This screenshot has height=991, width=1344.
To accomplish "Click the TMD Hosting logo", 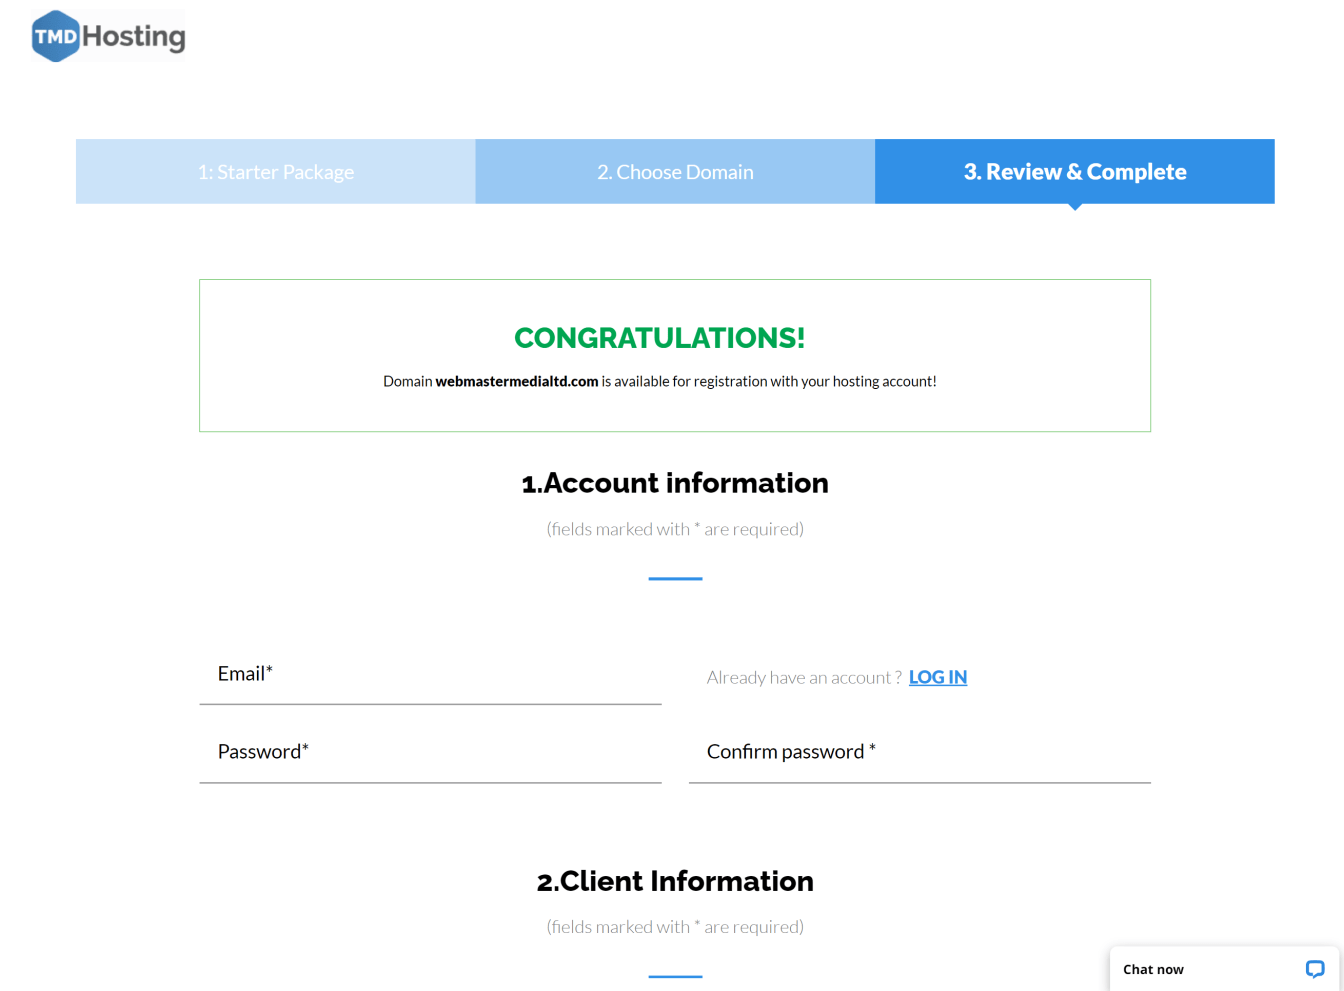I will click(108, 36).
